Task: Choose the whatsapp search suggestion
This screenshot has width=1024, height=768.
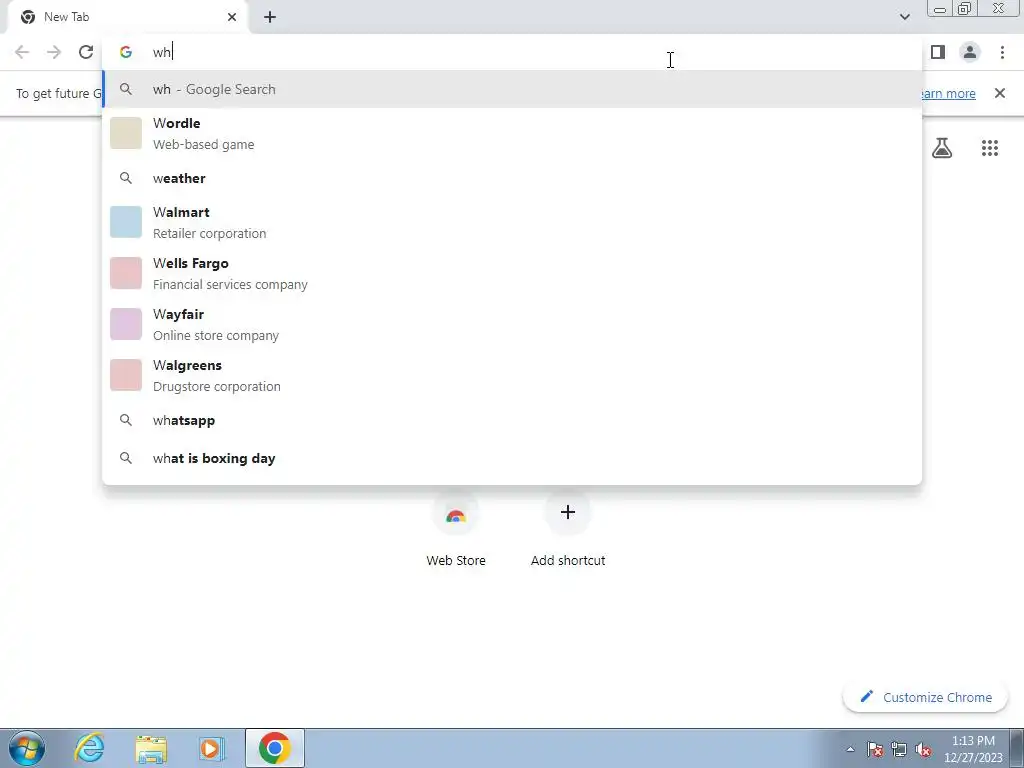Action: [512, 420]
